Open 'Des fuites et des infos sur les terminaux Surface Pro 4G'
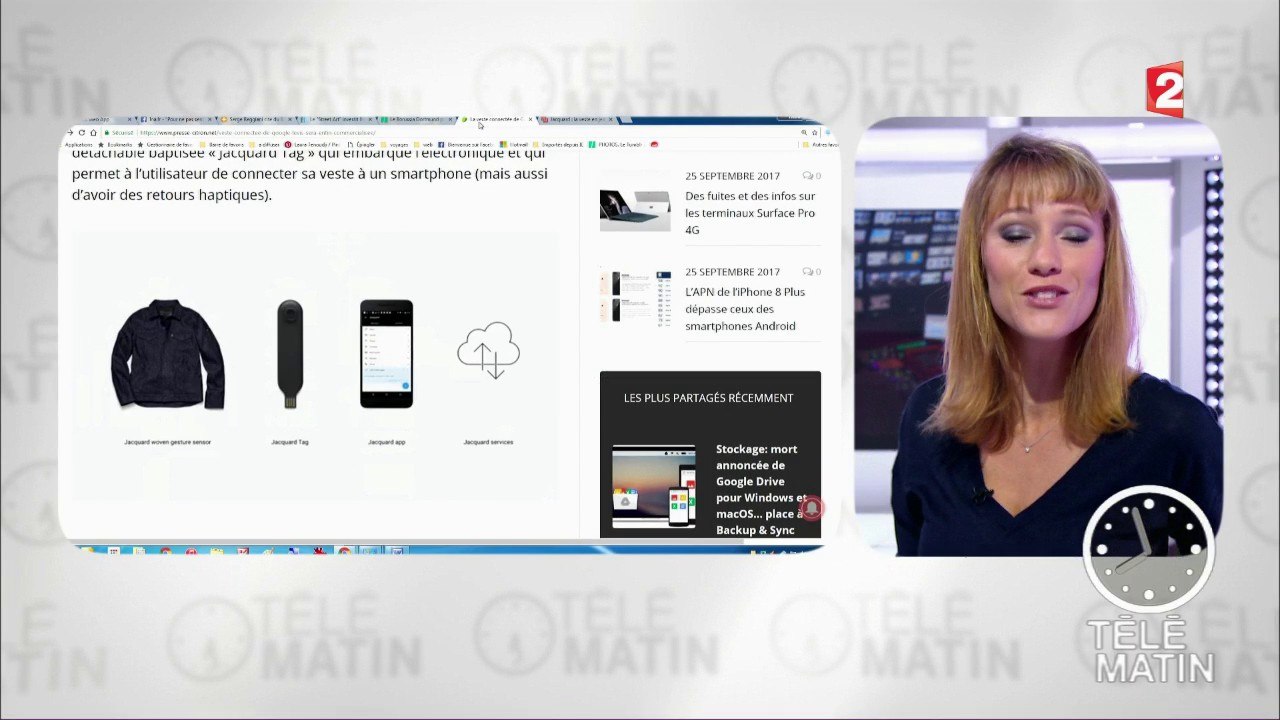The width and height of the screenshot is (1280, 720). point(750,213)
